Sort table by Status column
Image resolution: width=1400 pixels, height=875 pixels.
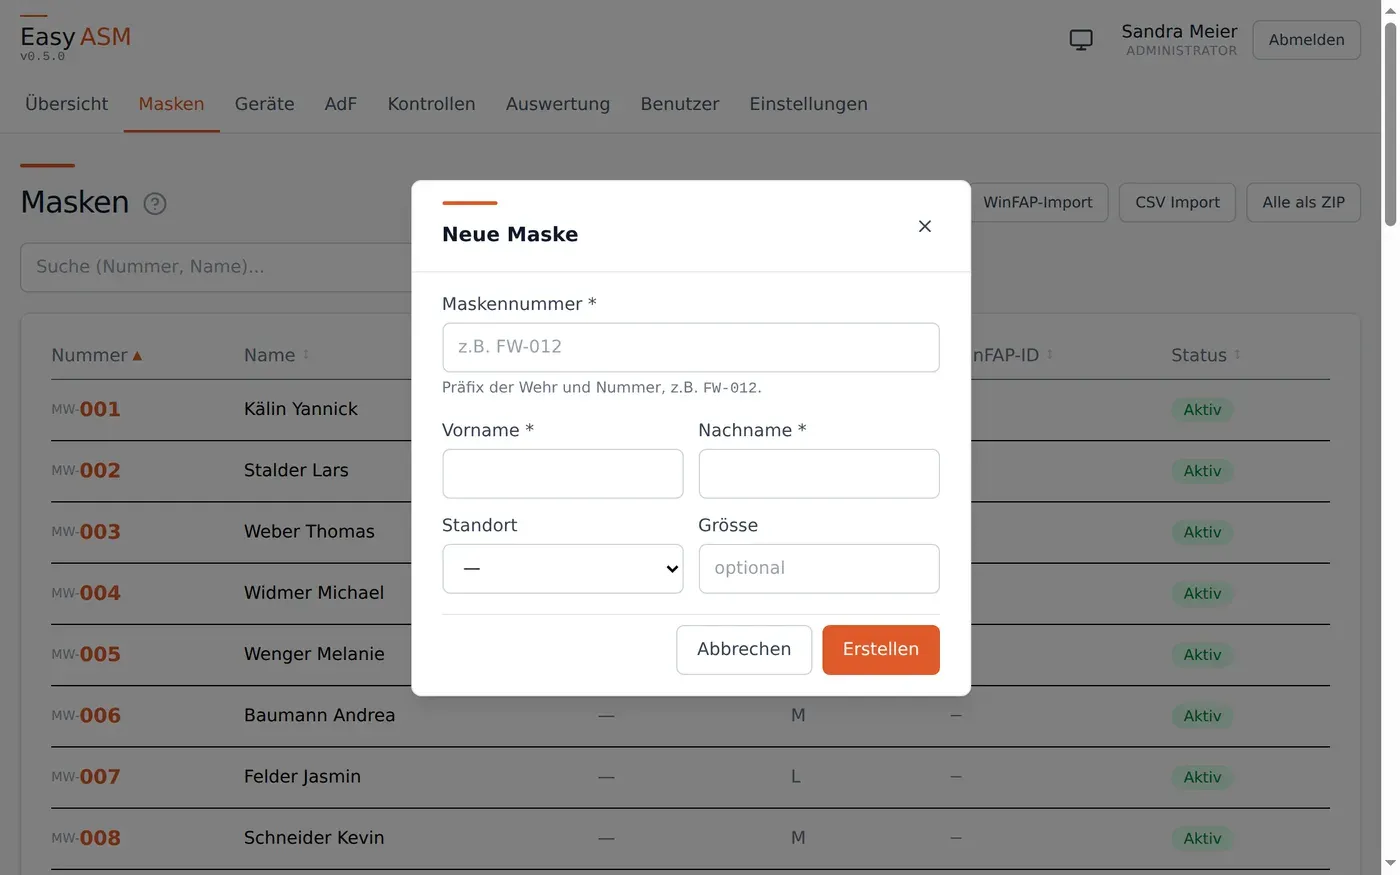point(1206,355)
